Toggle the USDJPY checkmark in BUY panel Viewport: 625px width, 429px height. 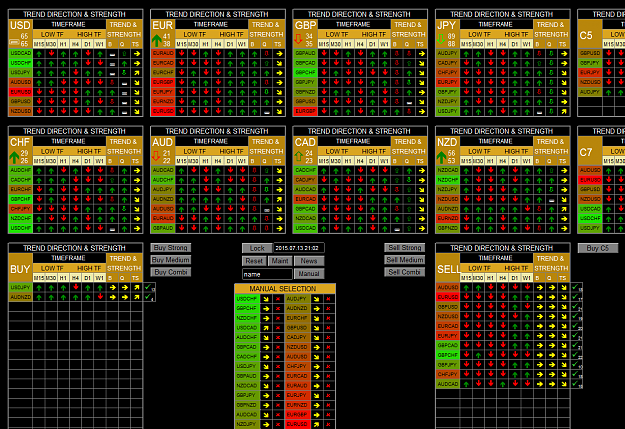click(148, 287)
